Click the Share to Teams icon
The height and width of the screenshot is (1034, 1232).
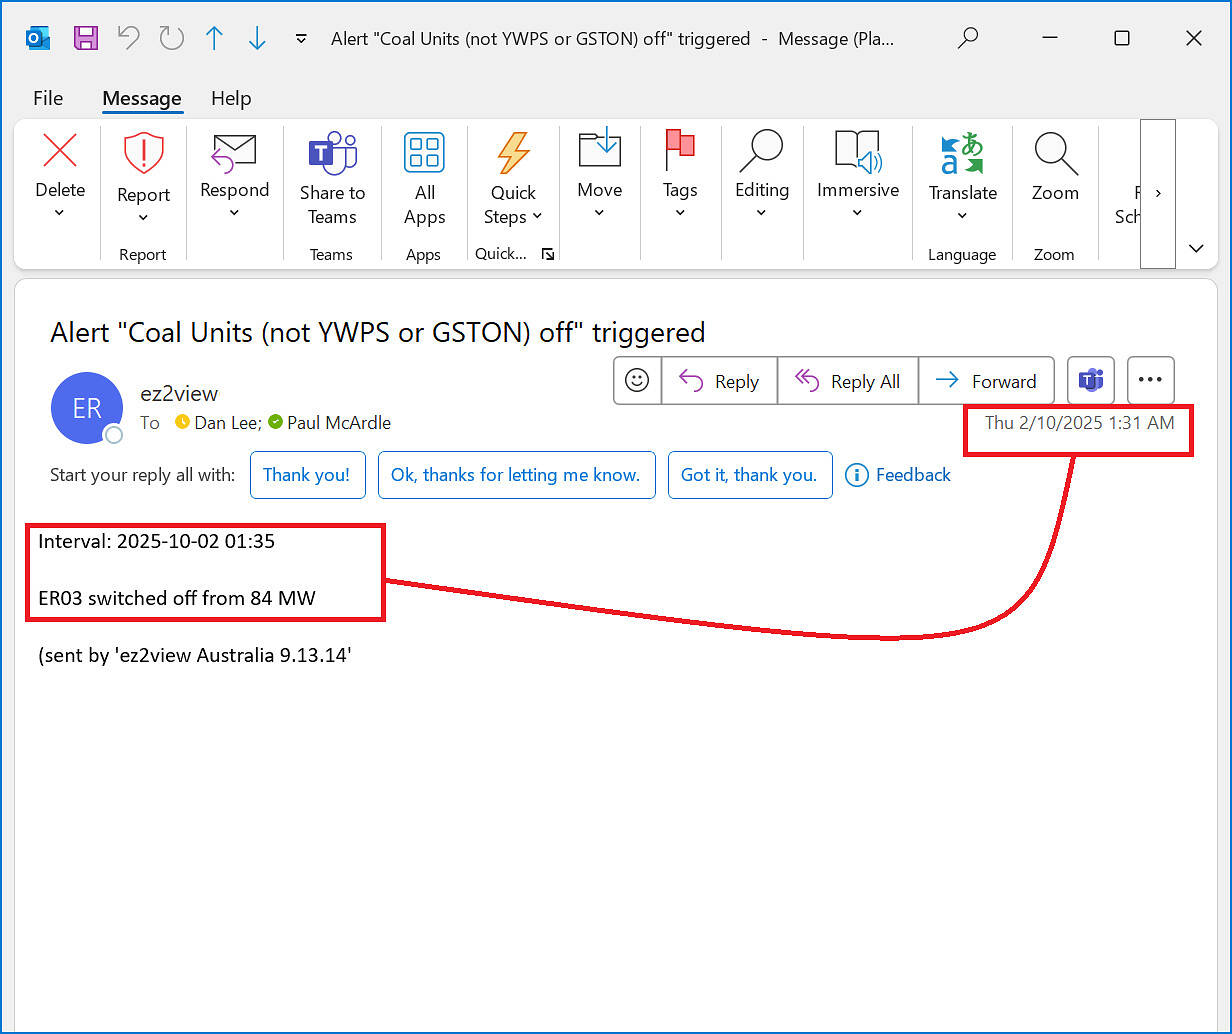(332, 154)
